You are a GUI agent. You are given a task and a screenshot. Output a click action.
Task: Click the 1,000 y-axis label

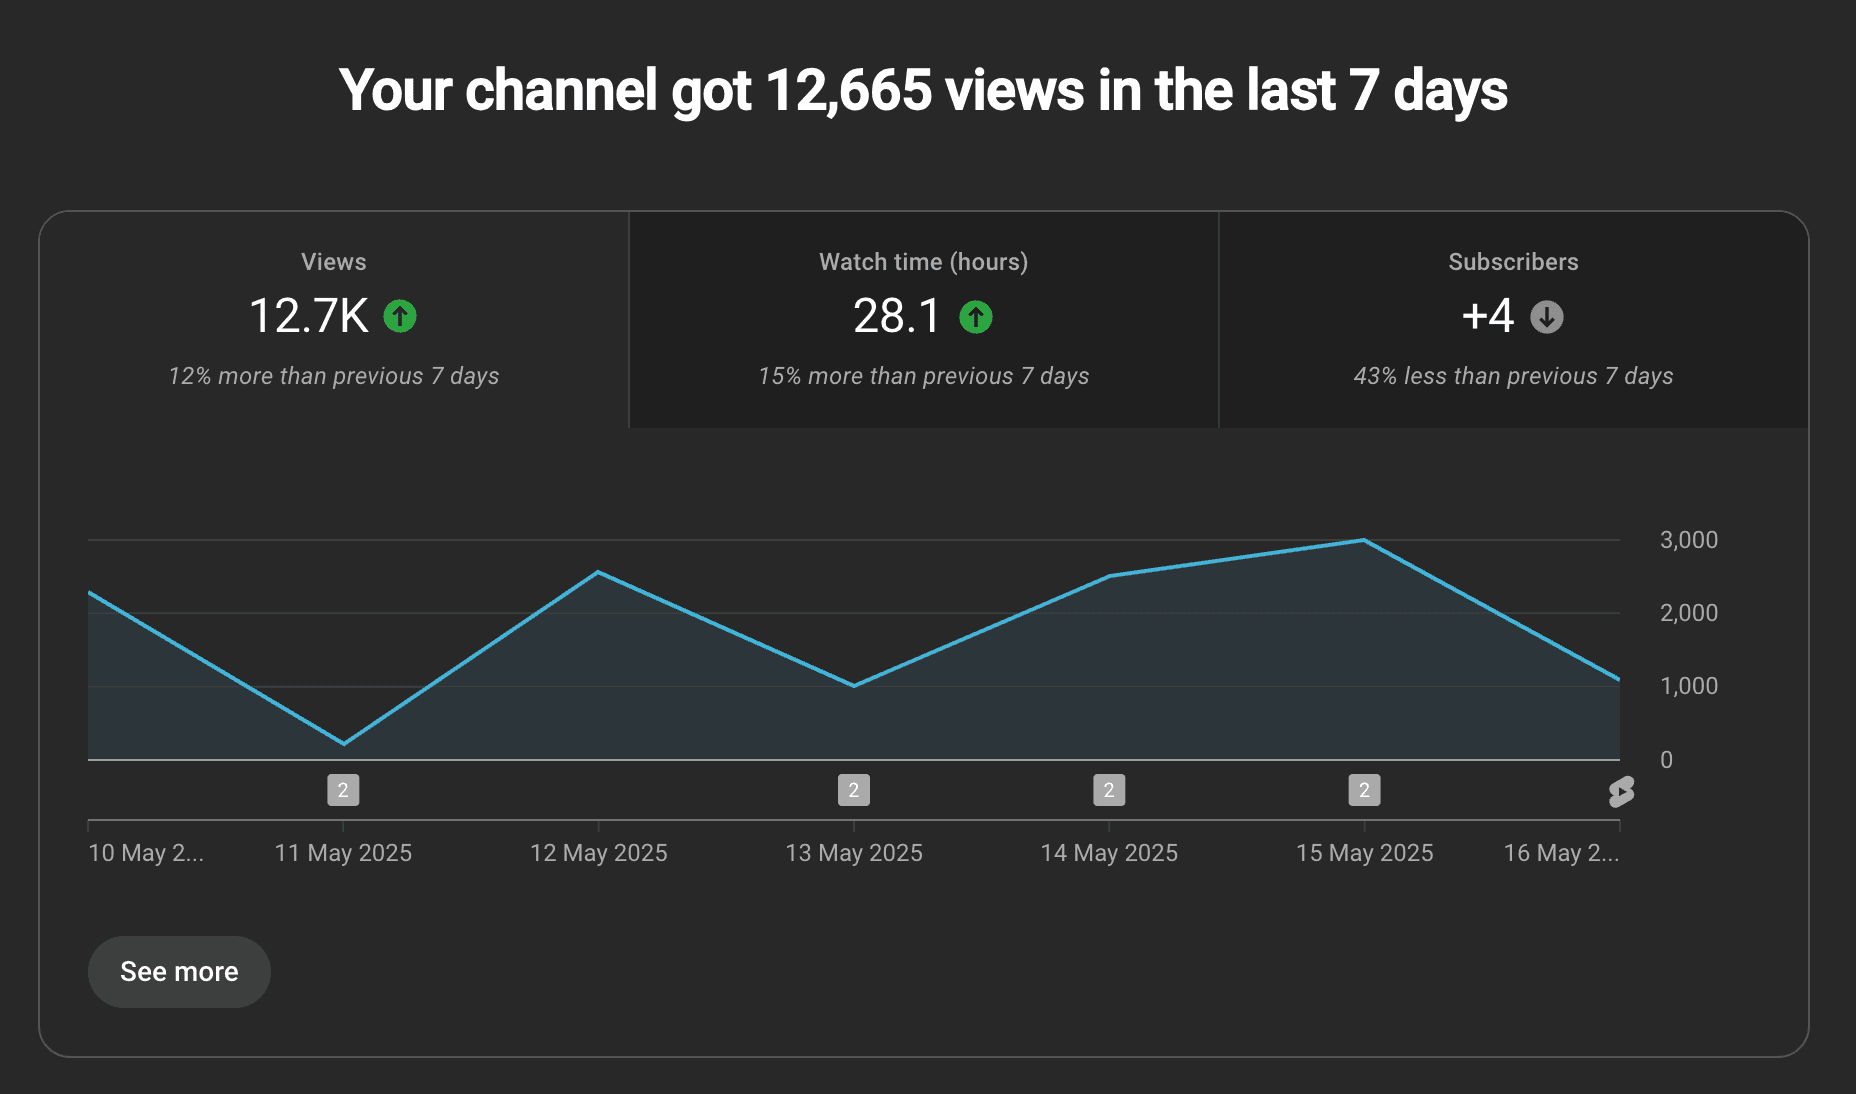[1689, 686]
